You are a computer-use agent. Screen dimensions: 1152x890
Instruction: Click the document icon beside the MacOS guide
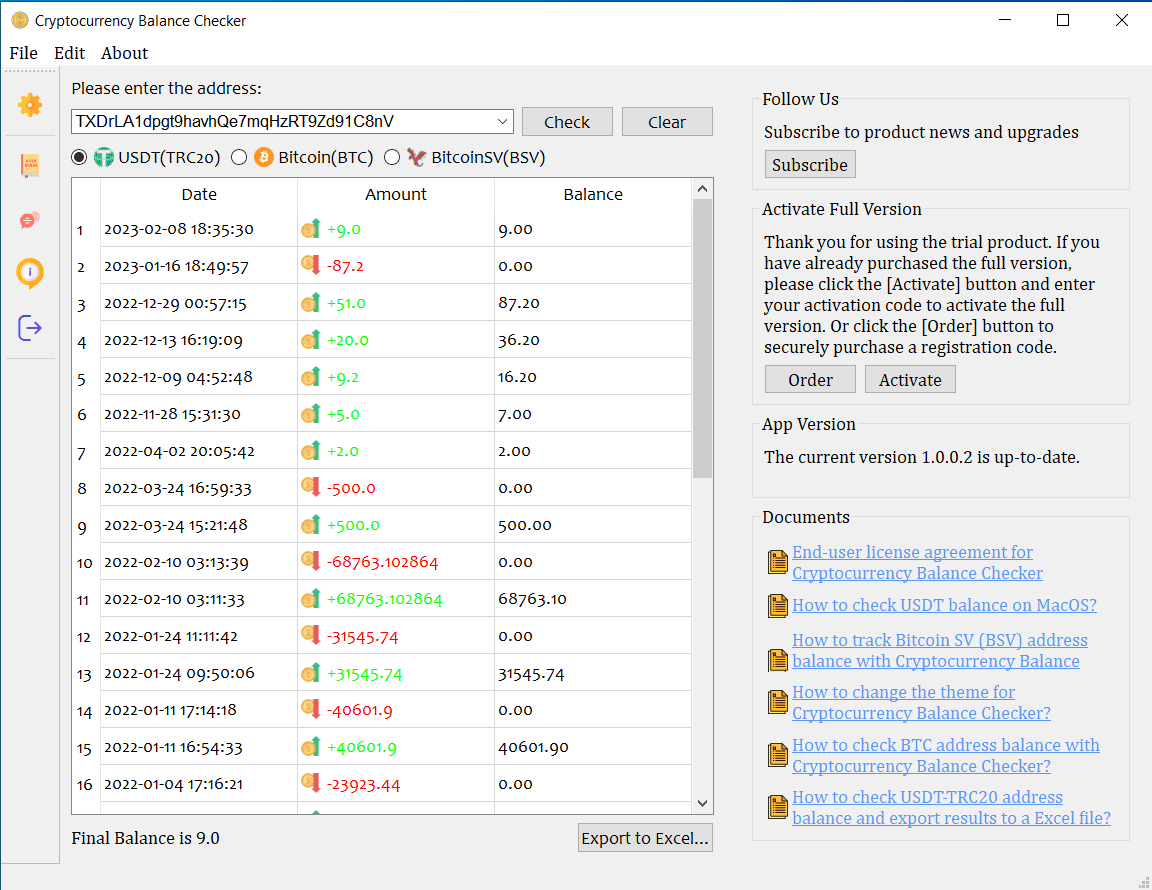click(x=777, y=606)
